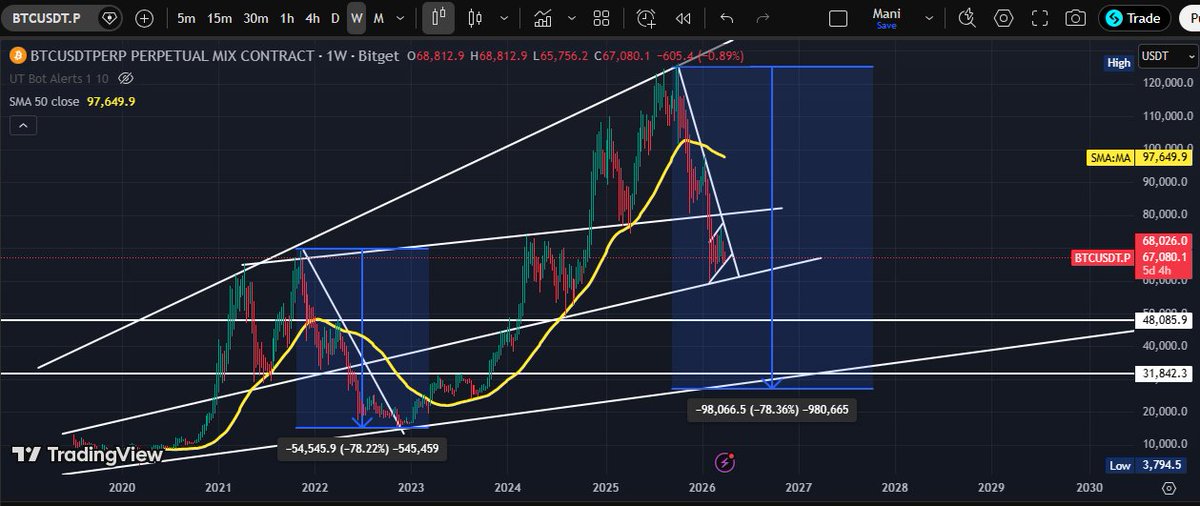Select the candlestick chart type icon
1200x506 pixels.
[475, 18]
